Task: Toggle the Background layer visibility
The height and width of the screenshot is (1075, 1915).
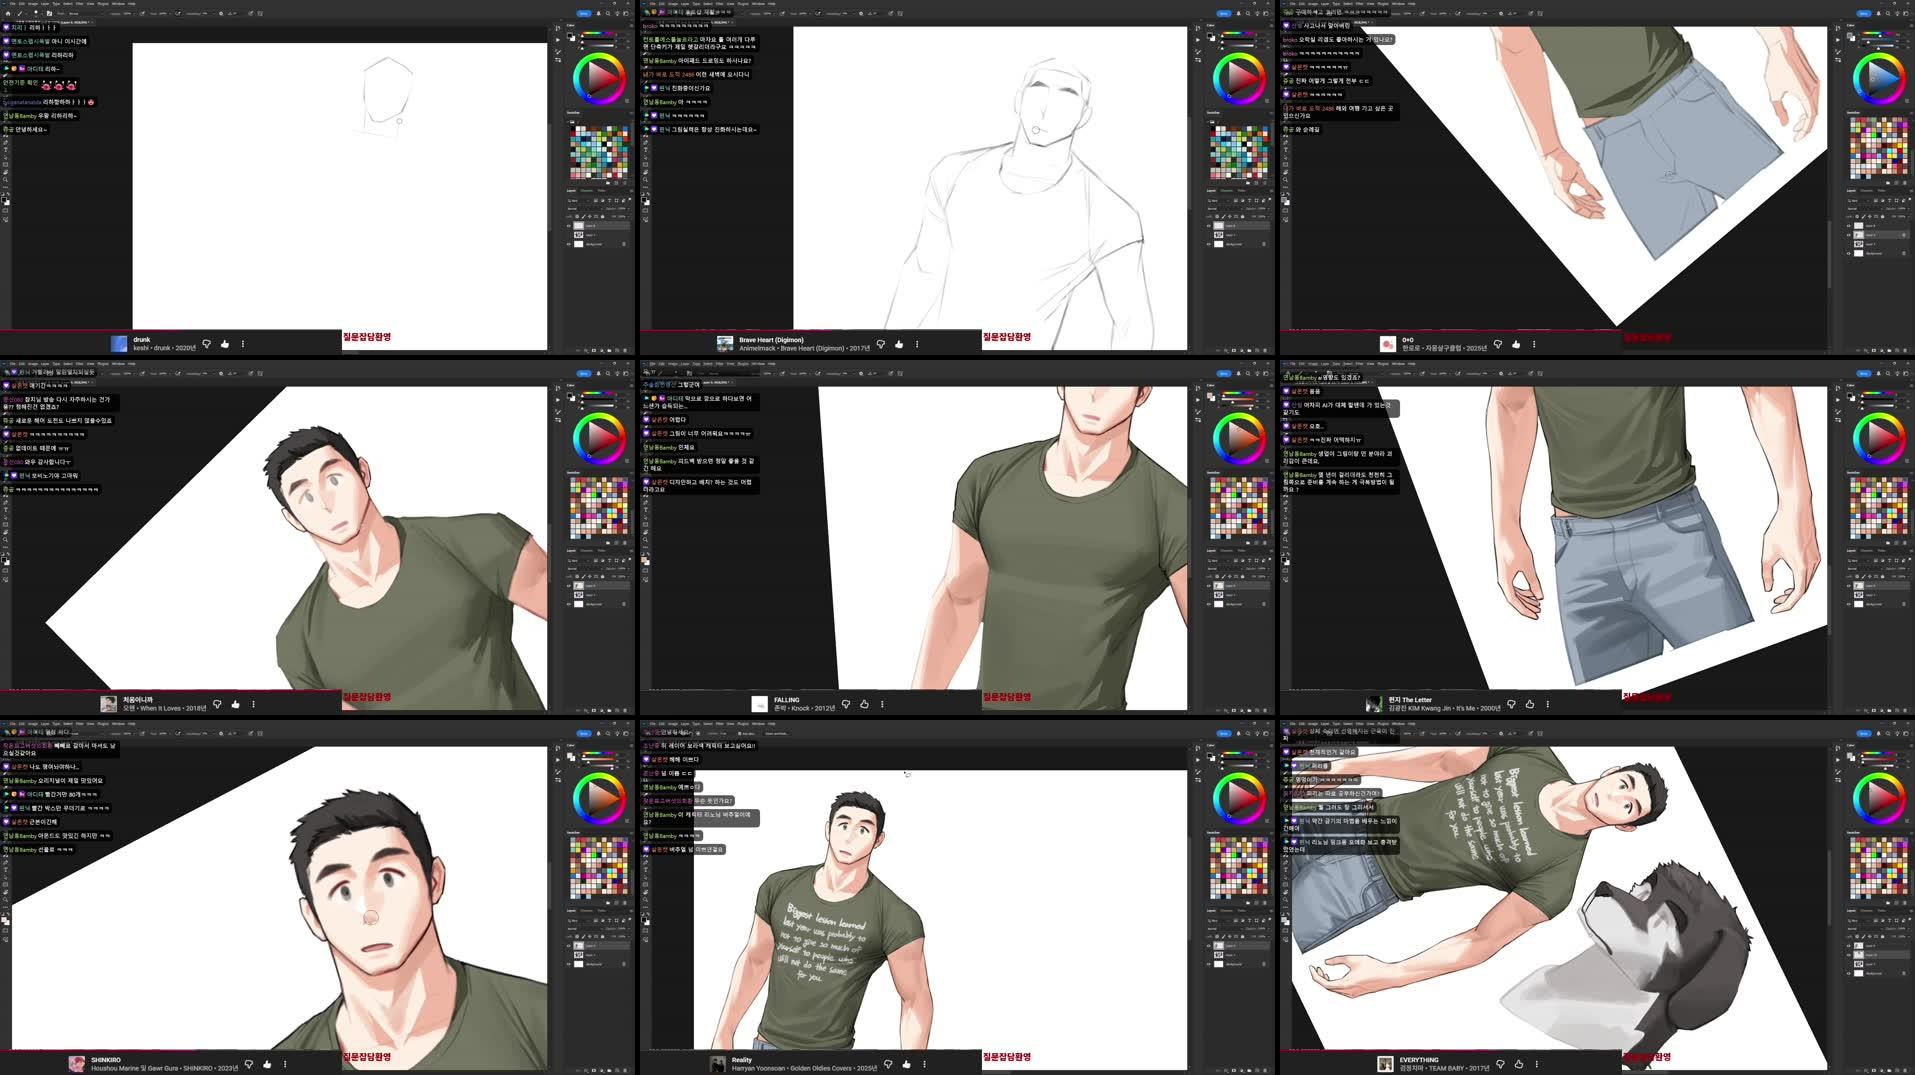Action: (x=569, y=243)
